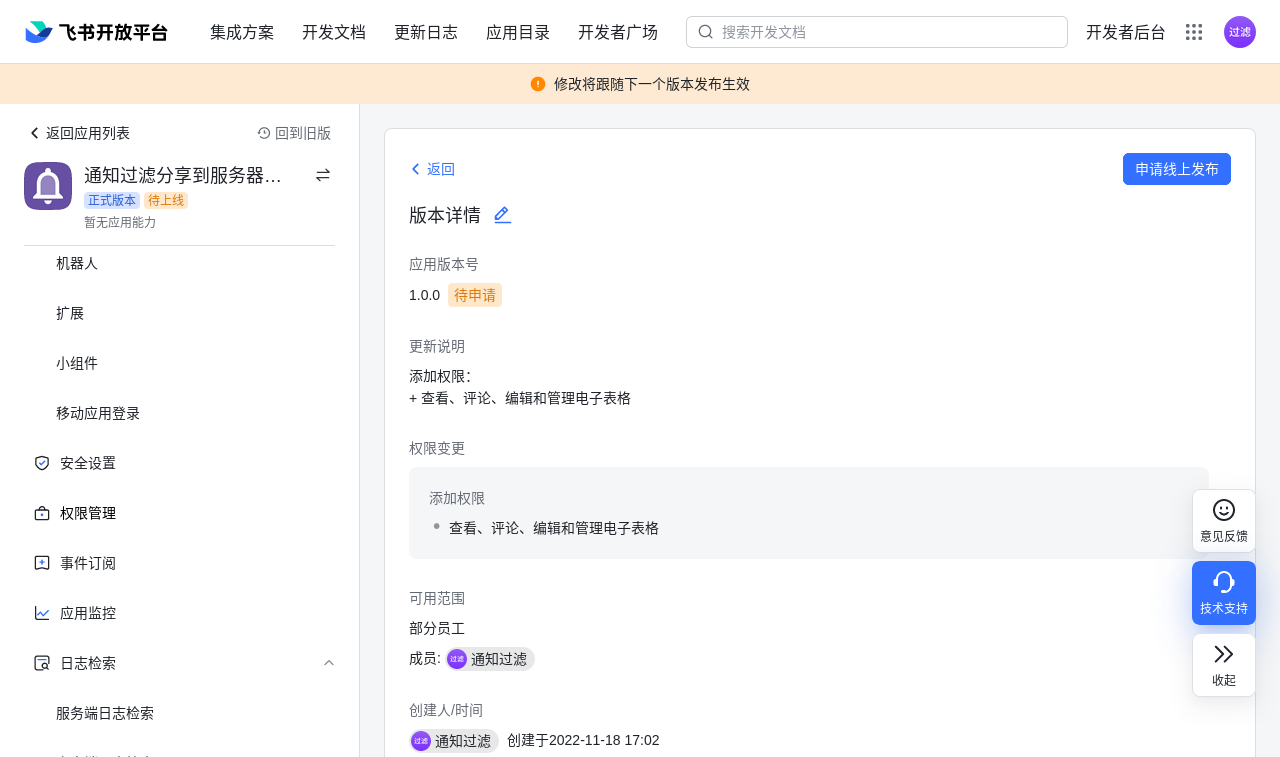Viewport: 1280px width, 757px height.
Task: Click version number 1.0.0
Action: point(424,295)
